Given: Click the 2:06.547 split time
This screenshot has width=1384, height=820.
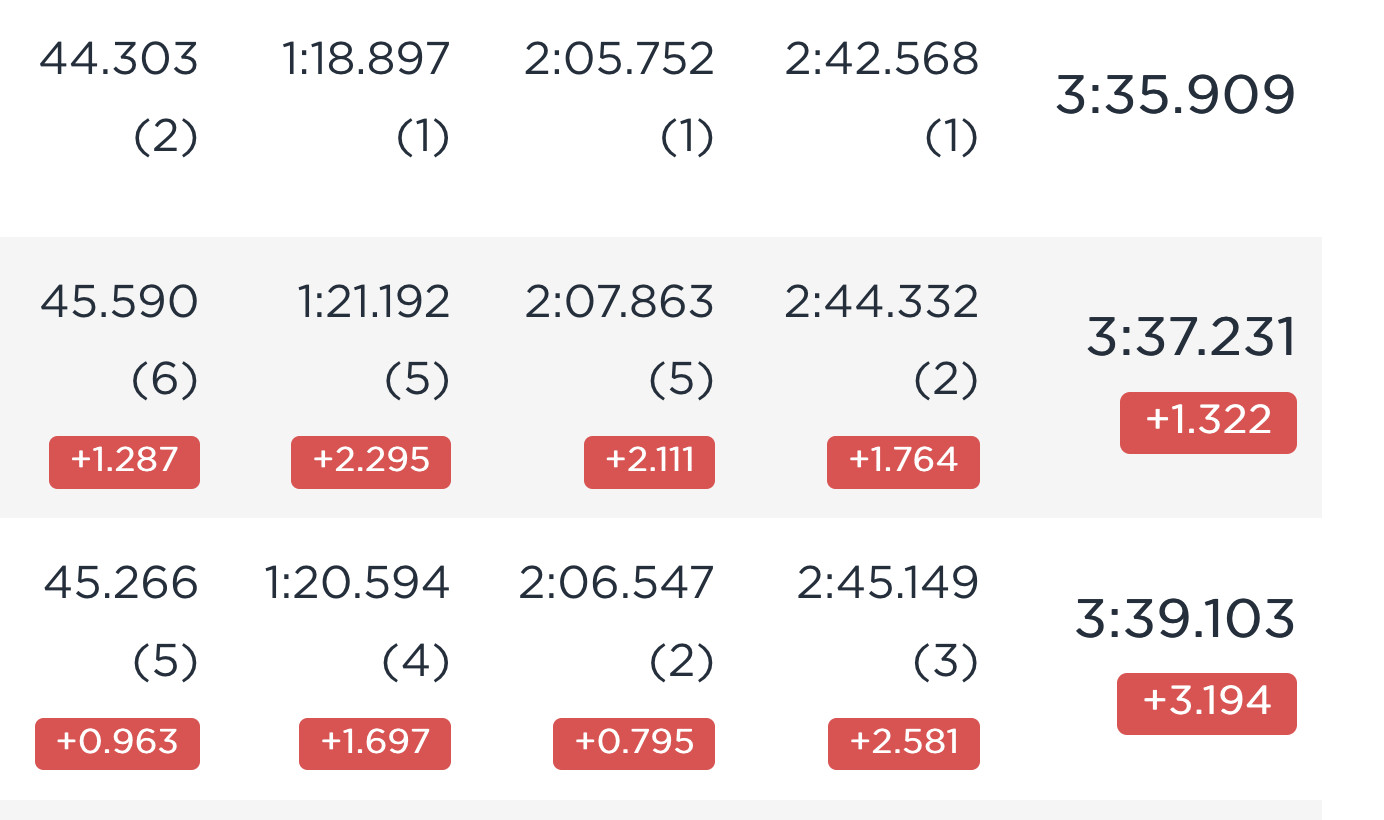Looking at the screenshot, I should tap(616, 584).
